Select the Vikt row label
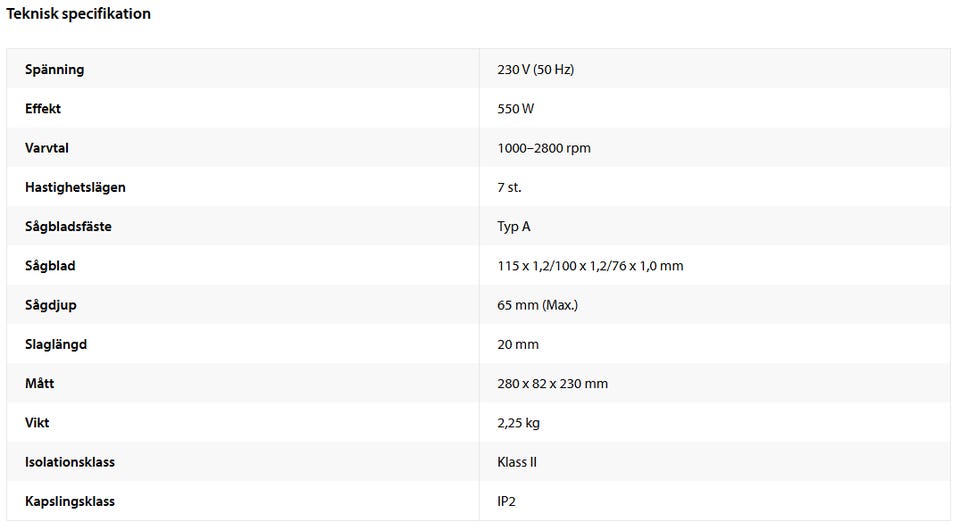 point(37,423)
